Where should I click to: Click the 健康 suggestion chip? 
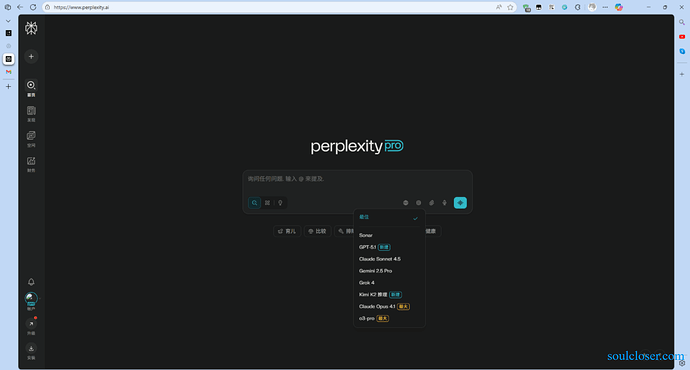[x=432, y=231]
